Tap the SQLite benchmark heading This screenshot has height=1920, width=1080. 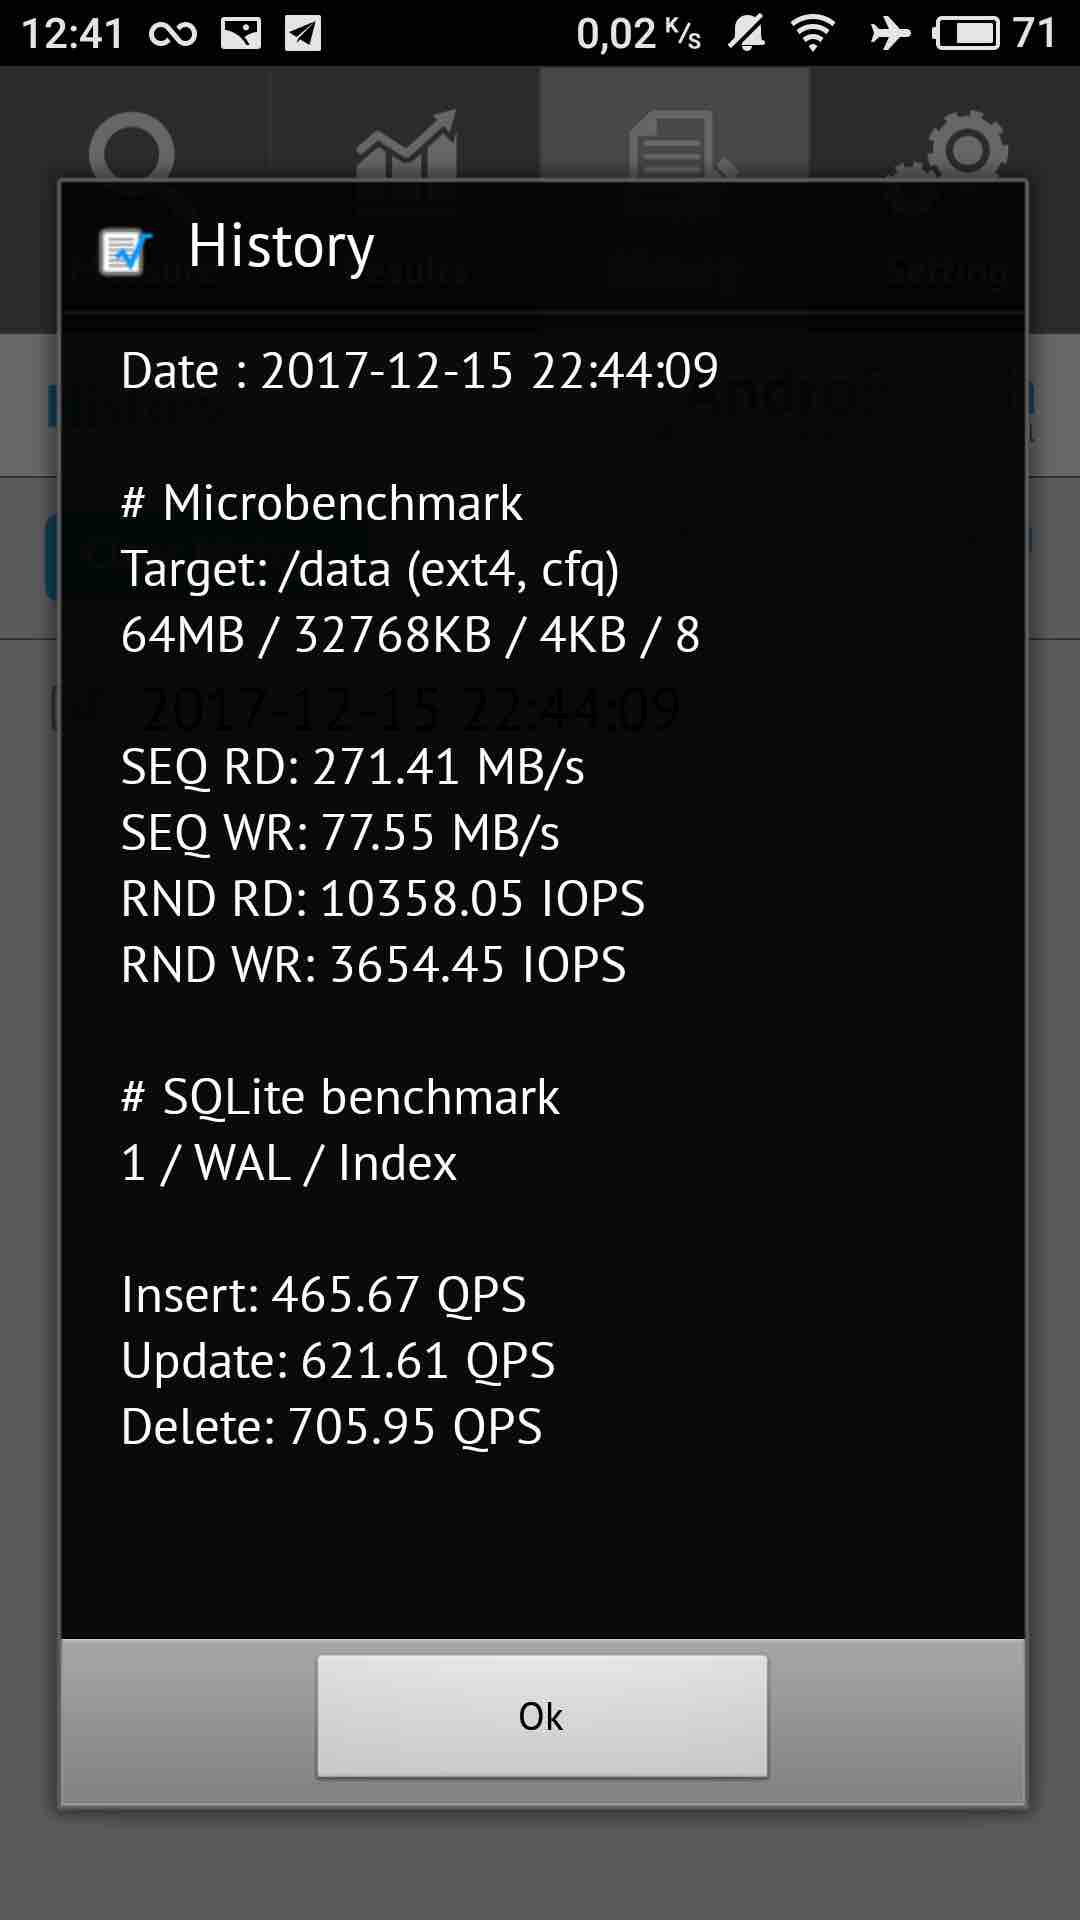point(340,1097)
